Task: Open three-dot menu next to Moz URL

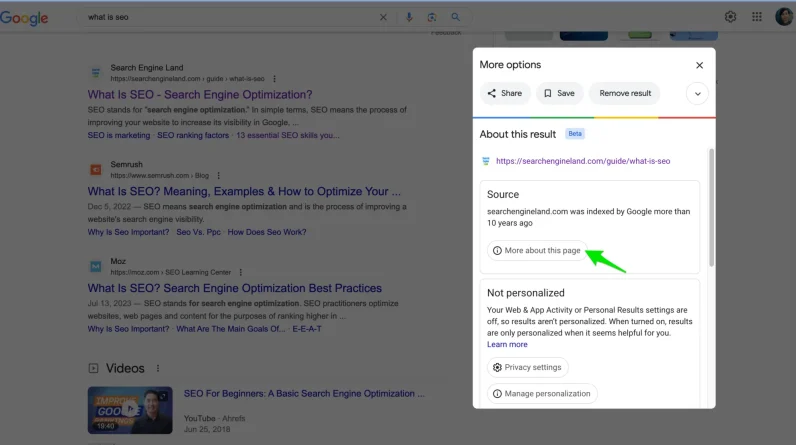Action: [241, 272]
